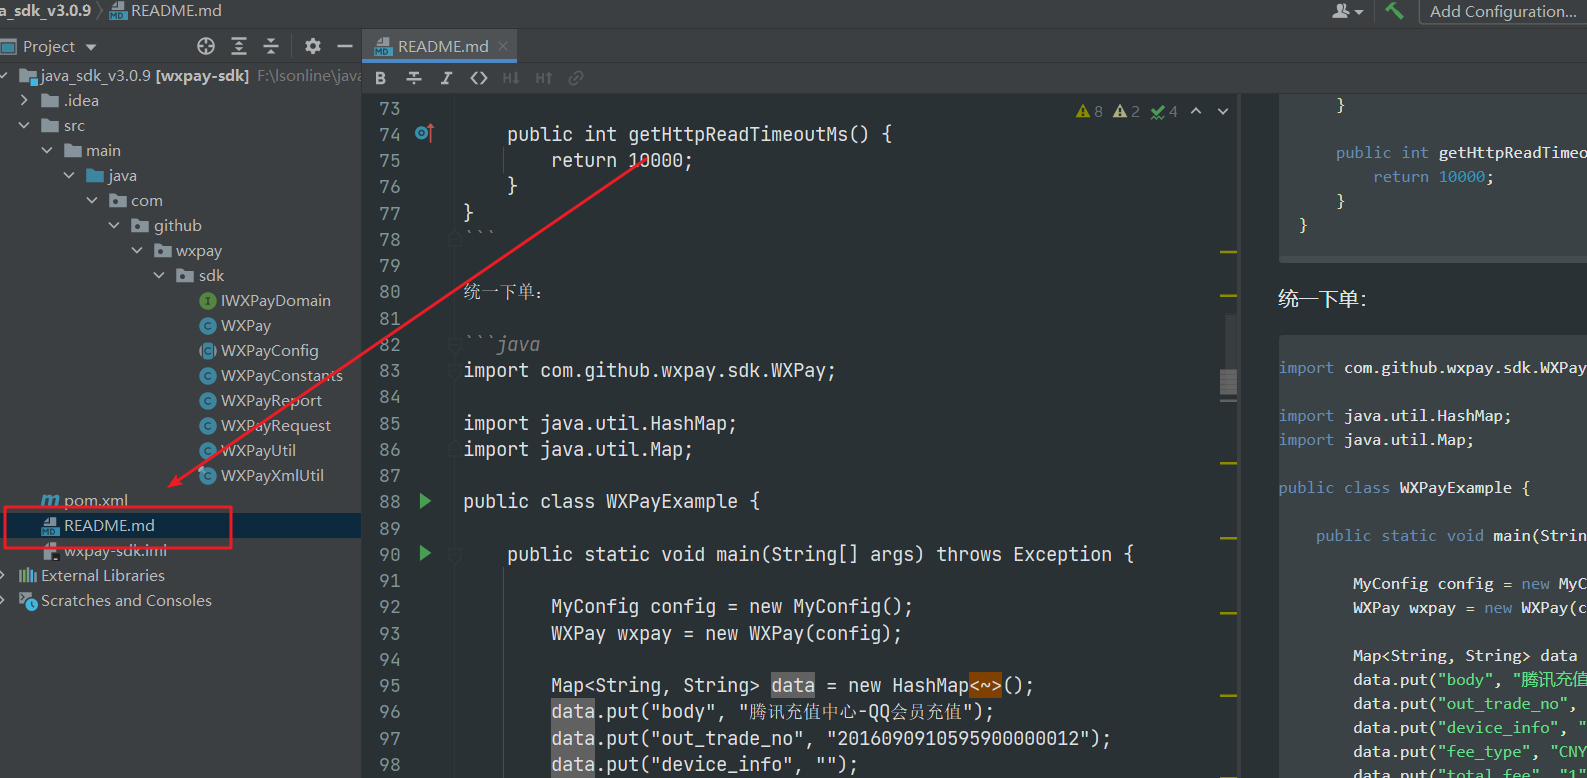The height and width of the screenshot is (778, 1587).
Task: Collapse the java_sdk_v3.0.9 project root
Action: pos(4,75)
